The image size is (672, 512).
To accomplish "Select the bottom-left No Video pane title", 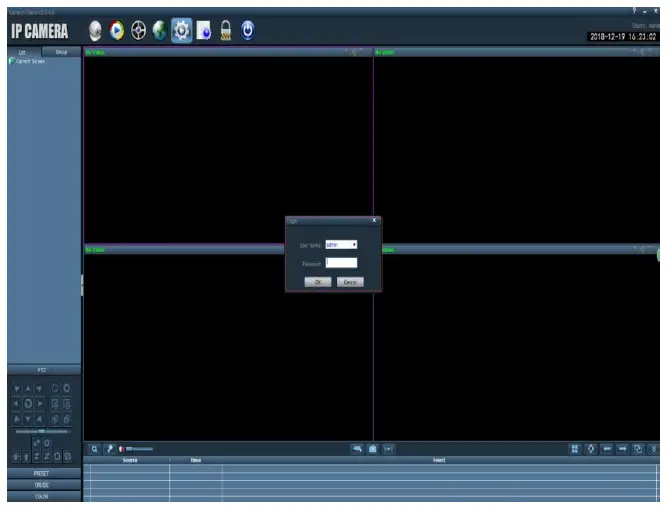I will pyautogui.click(x=95, y=250).
